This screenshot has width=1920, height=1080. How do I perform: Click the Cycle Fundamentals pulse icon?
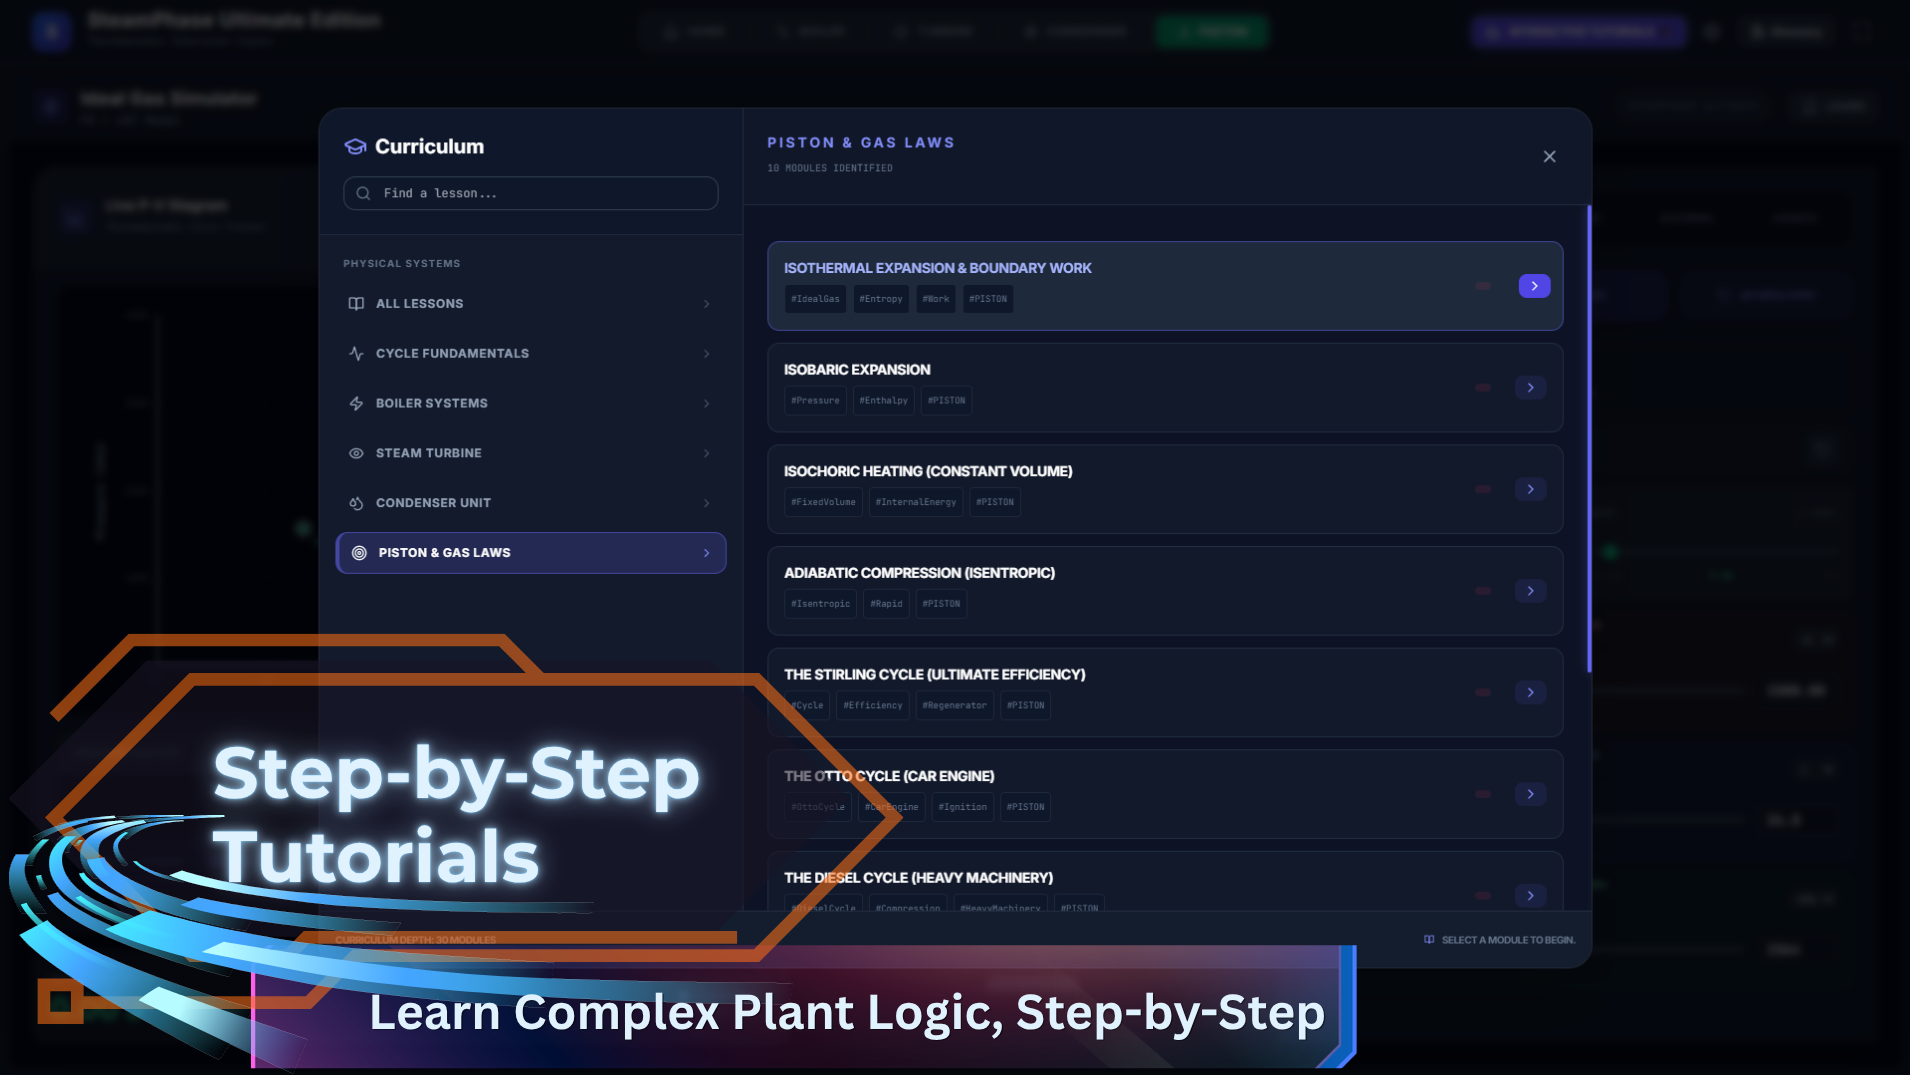coord(356,354)
